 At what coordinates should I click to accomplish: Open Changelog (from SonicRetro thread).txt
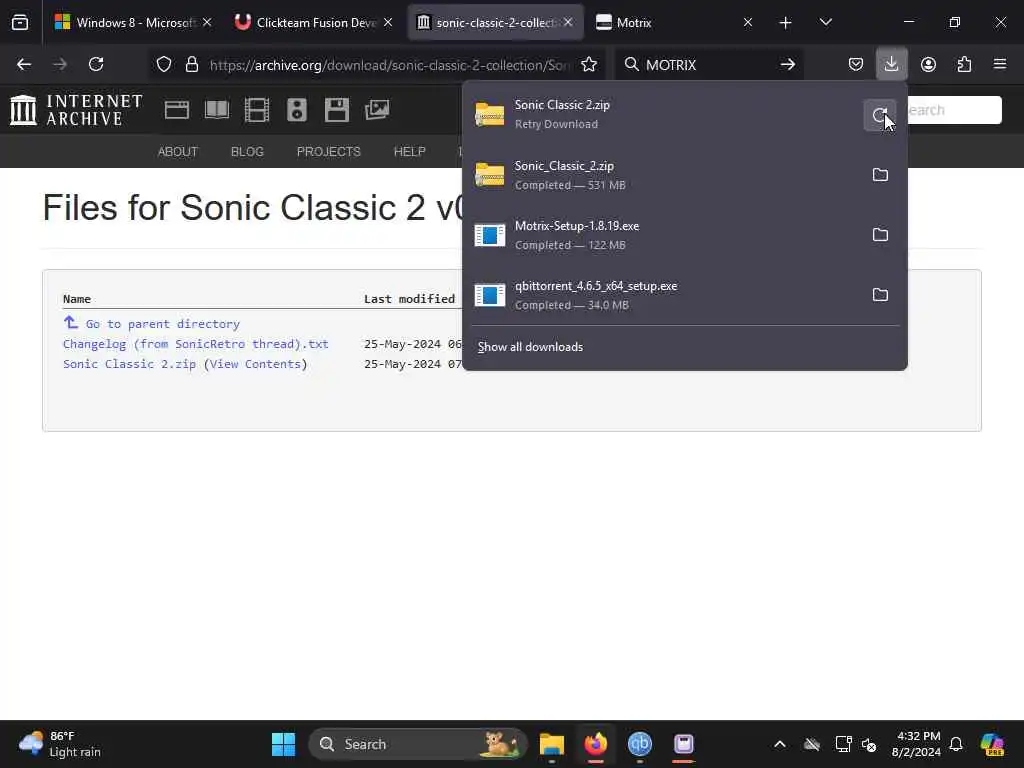click(195, 344)
